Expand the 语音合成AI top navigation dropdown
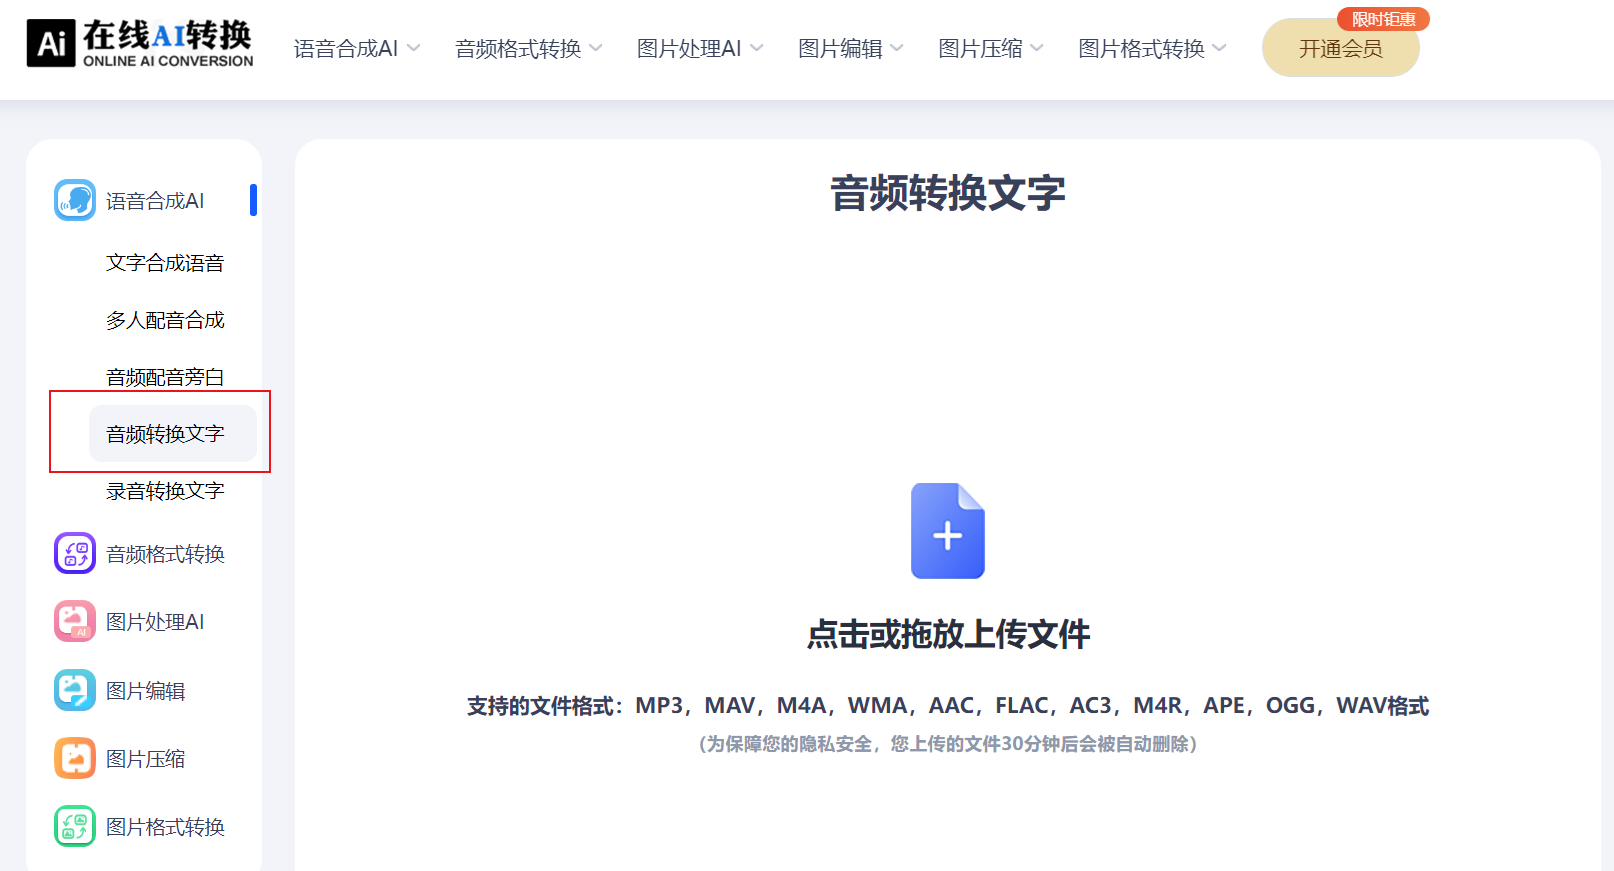The height and width of the screenshot is (871, 1614). coord(356,49)
